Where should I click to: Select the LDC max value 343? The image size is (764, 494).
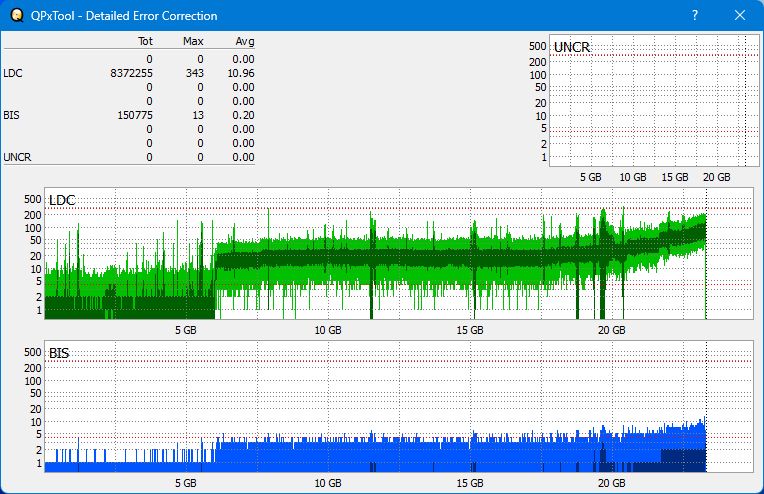point(194,73)
